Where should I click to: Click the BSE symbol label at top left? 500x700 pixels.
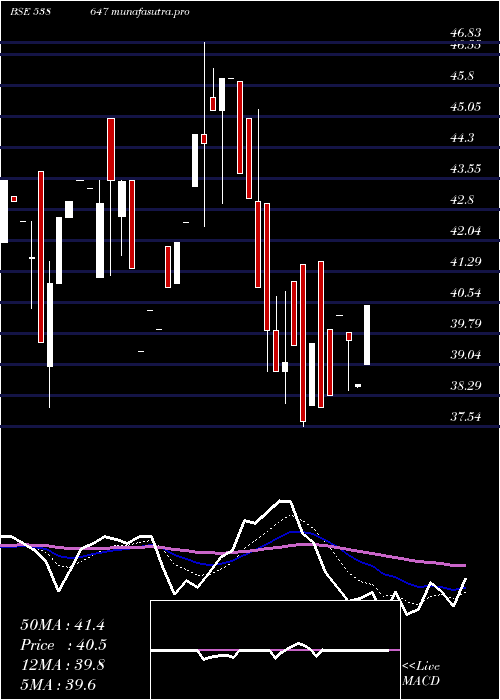tap(30, 12)
